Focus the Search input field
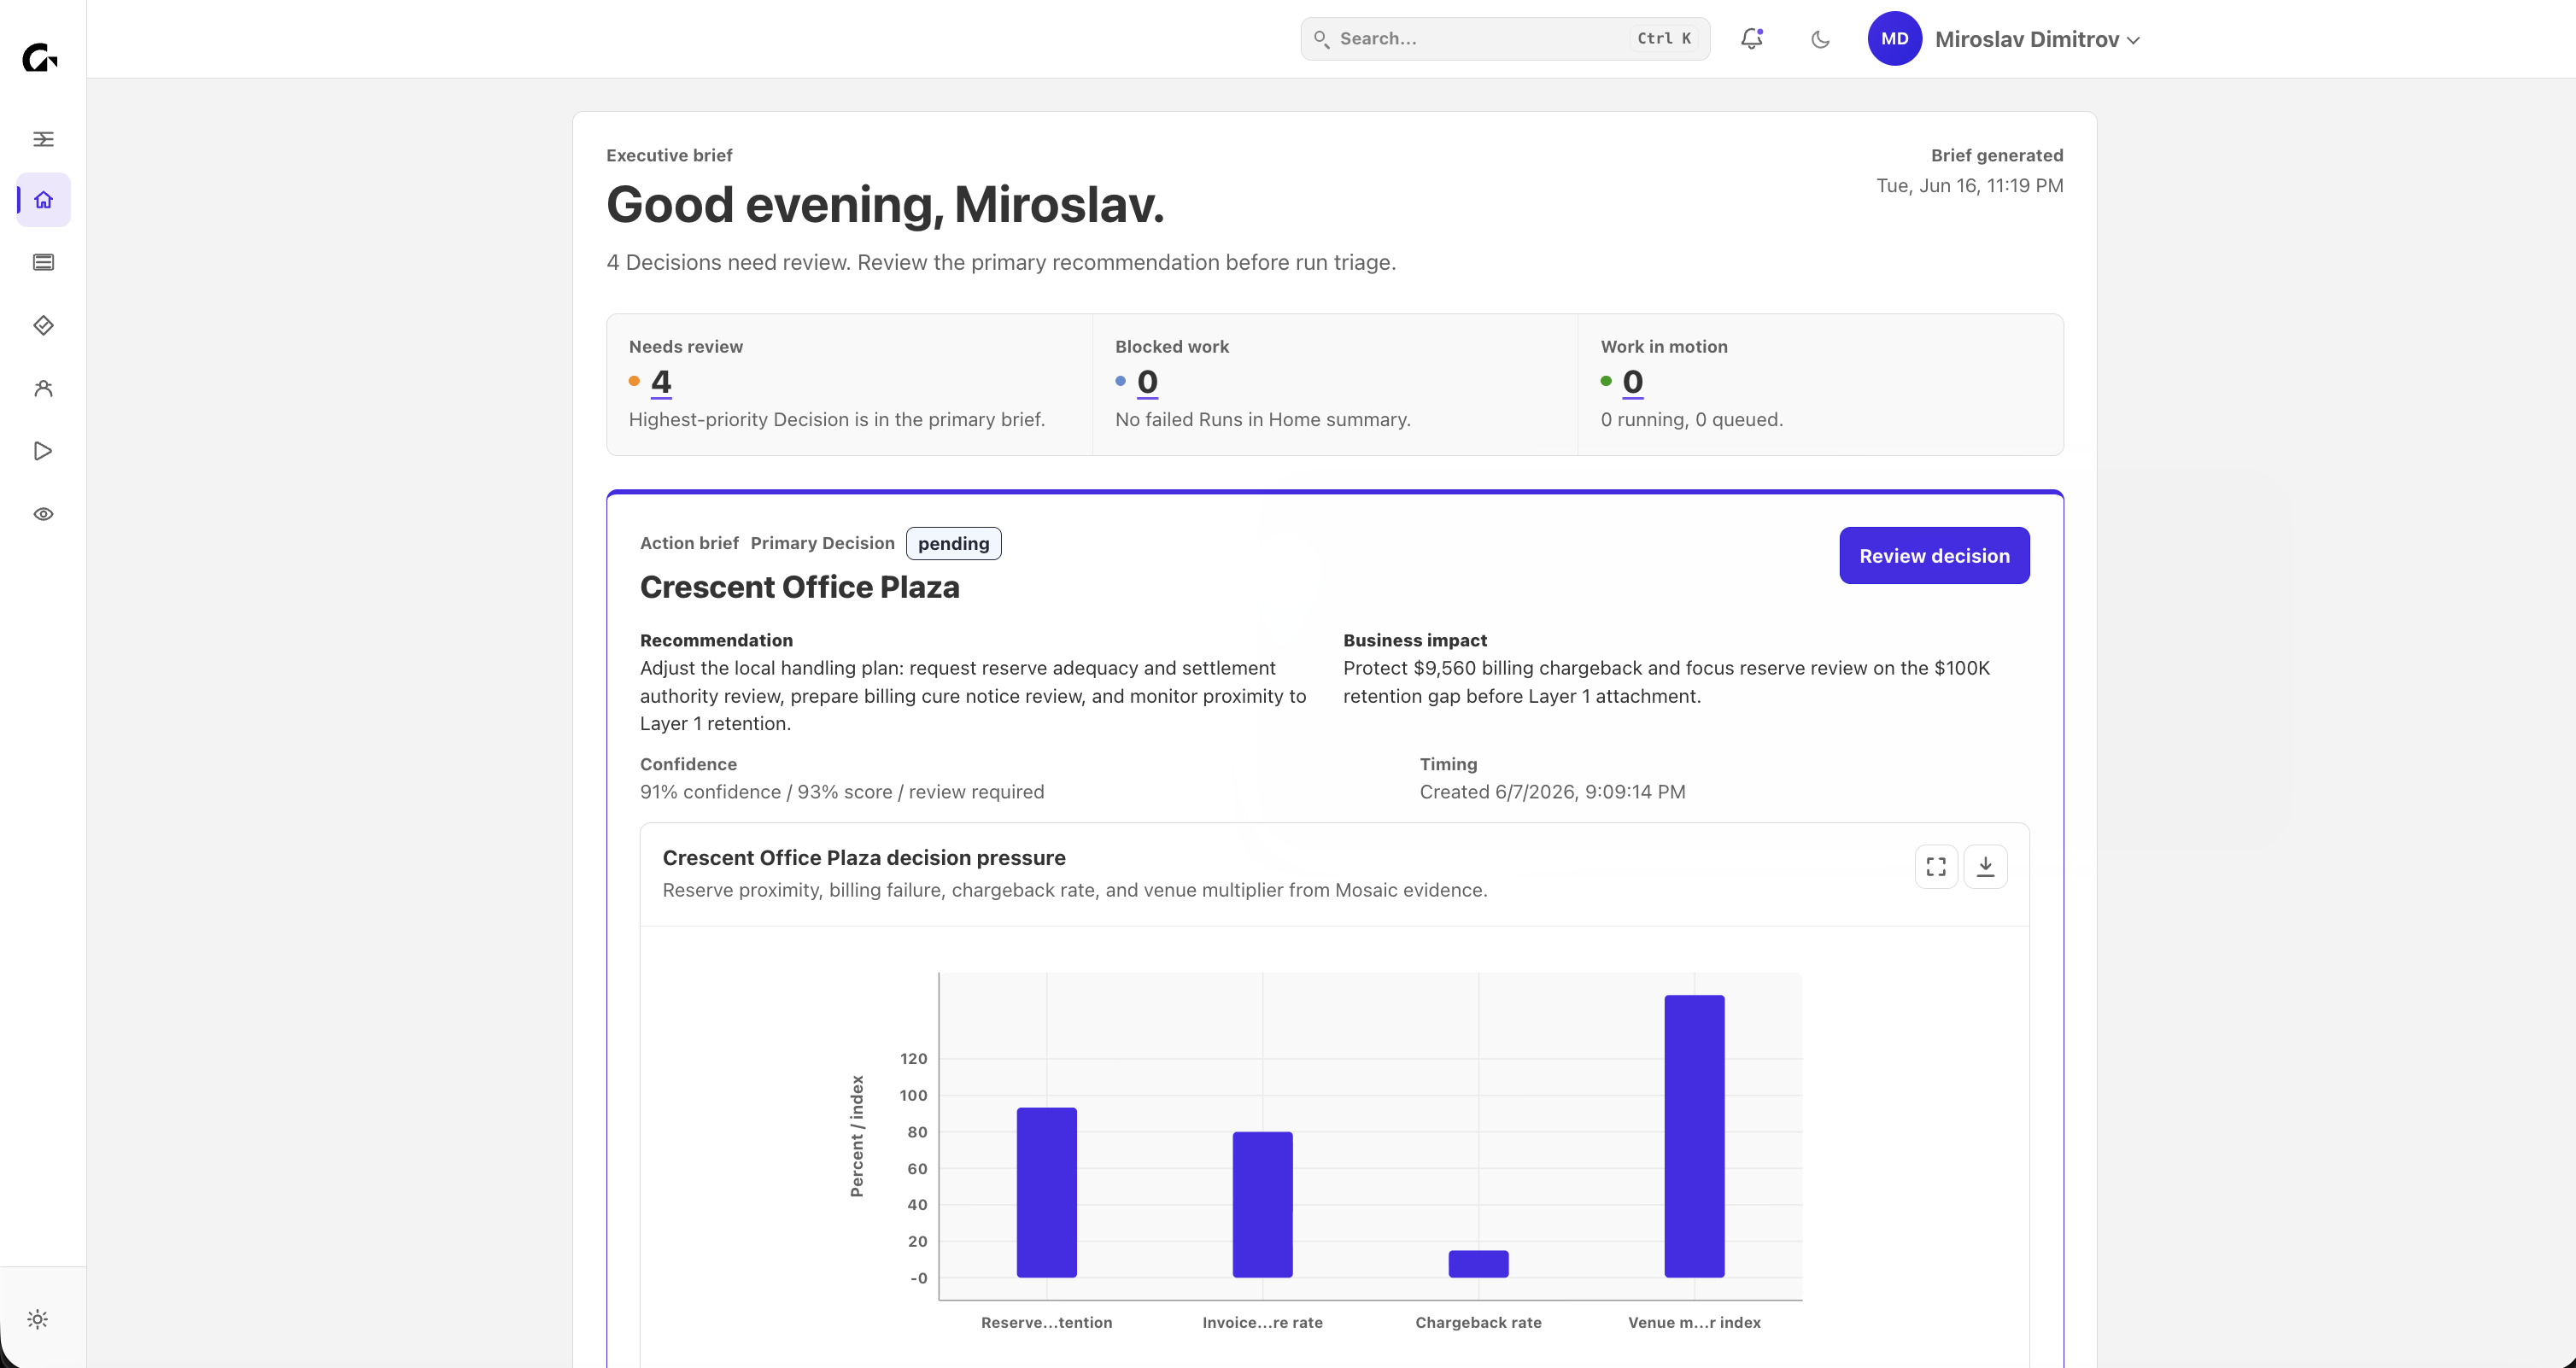This screenshot has height=1368, width=2576. click(x=1505, y=39)
